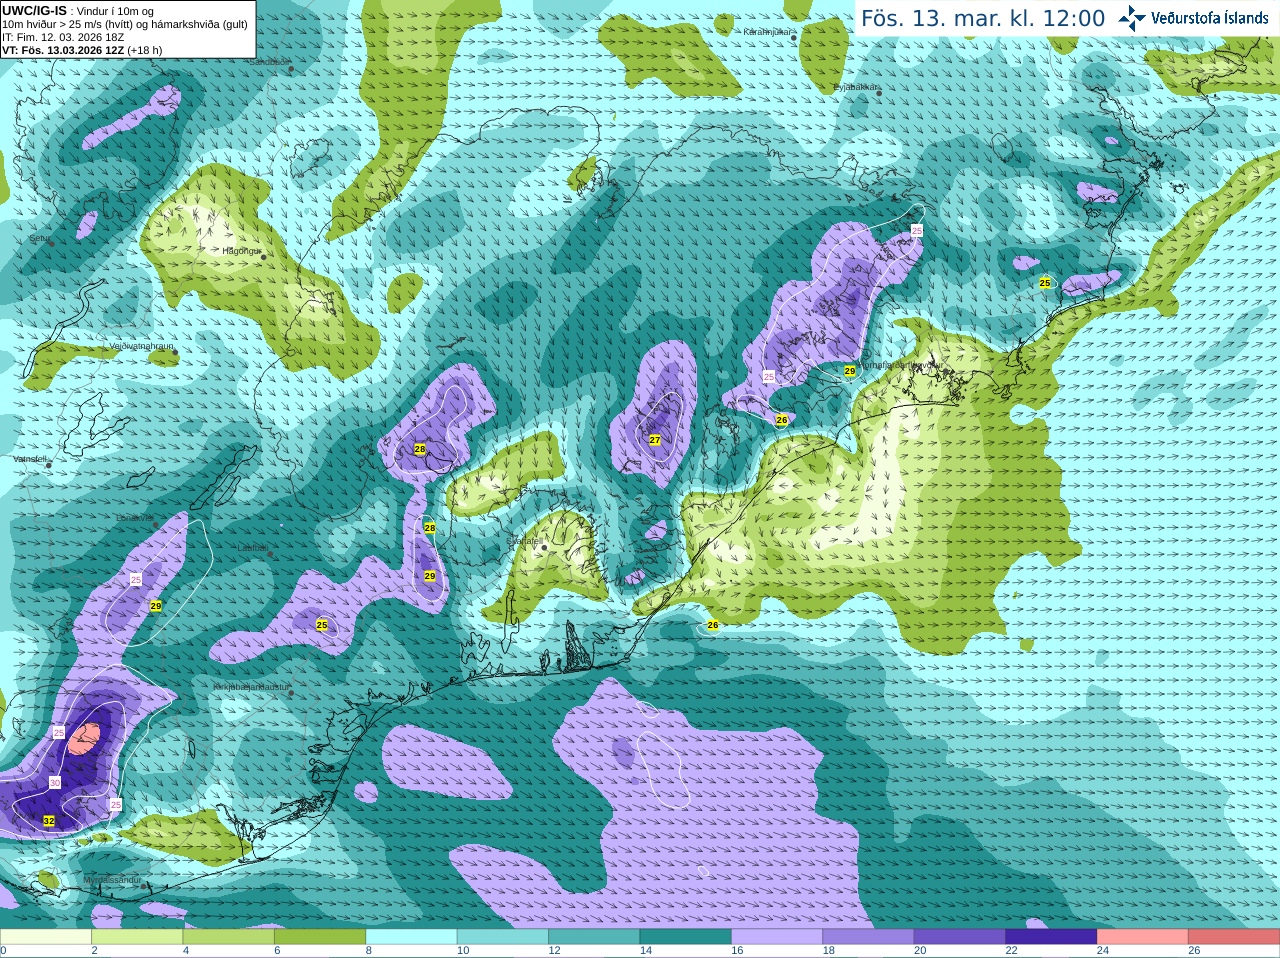Click the Setur place label
Viewport: 1280px width, 958px height.
point(39,238)
